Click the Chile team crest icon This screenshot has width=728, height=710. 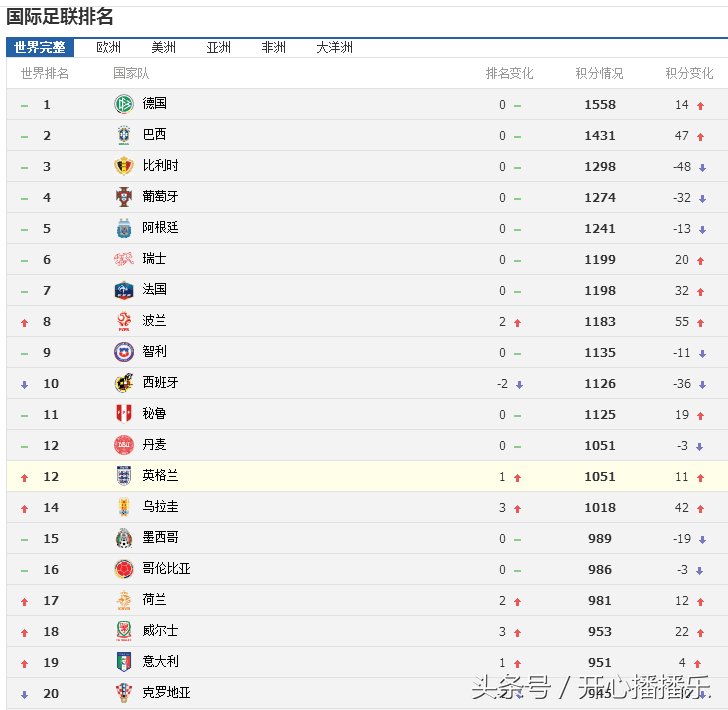tap(124, 352)
